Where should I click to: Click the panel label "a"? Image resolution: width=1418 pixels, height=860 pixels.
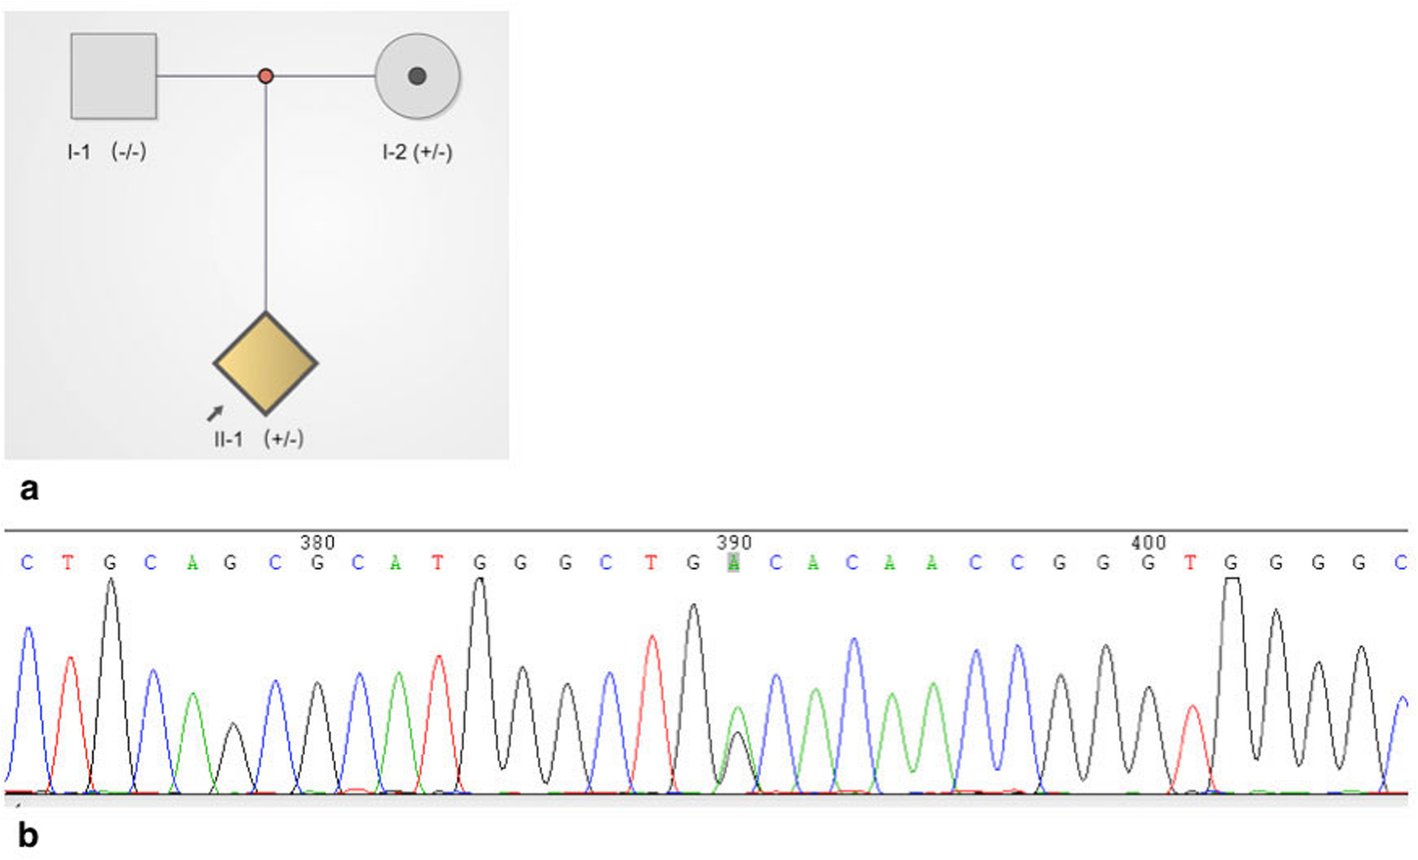[30, 489]
